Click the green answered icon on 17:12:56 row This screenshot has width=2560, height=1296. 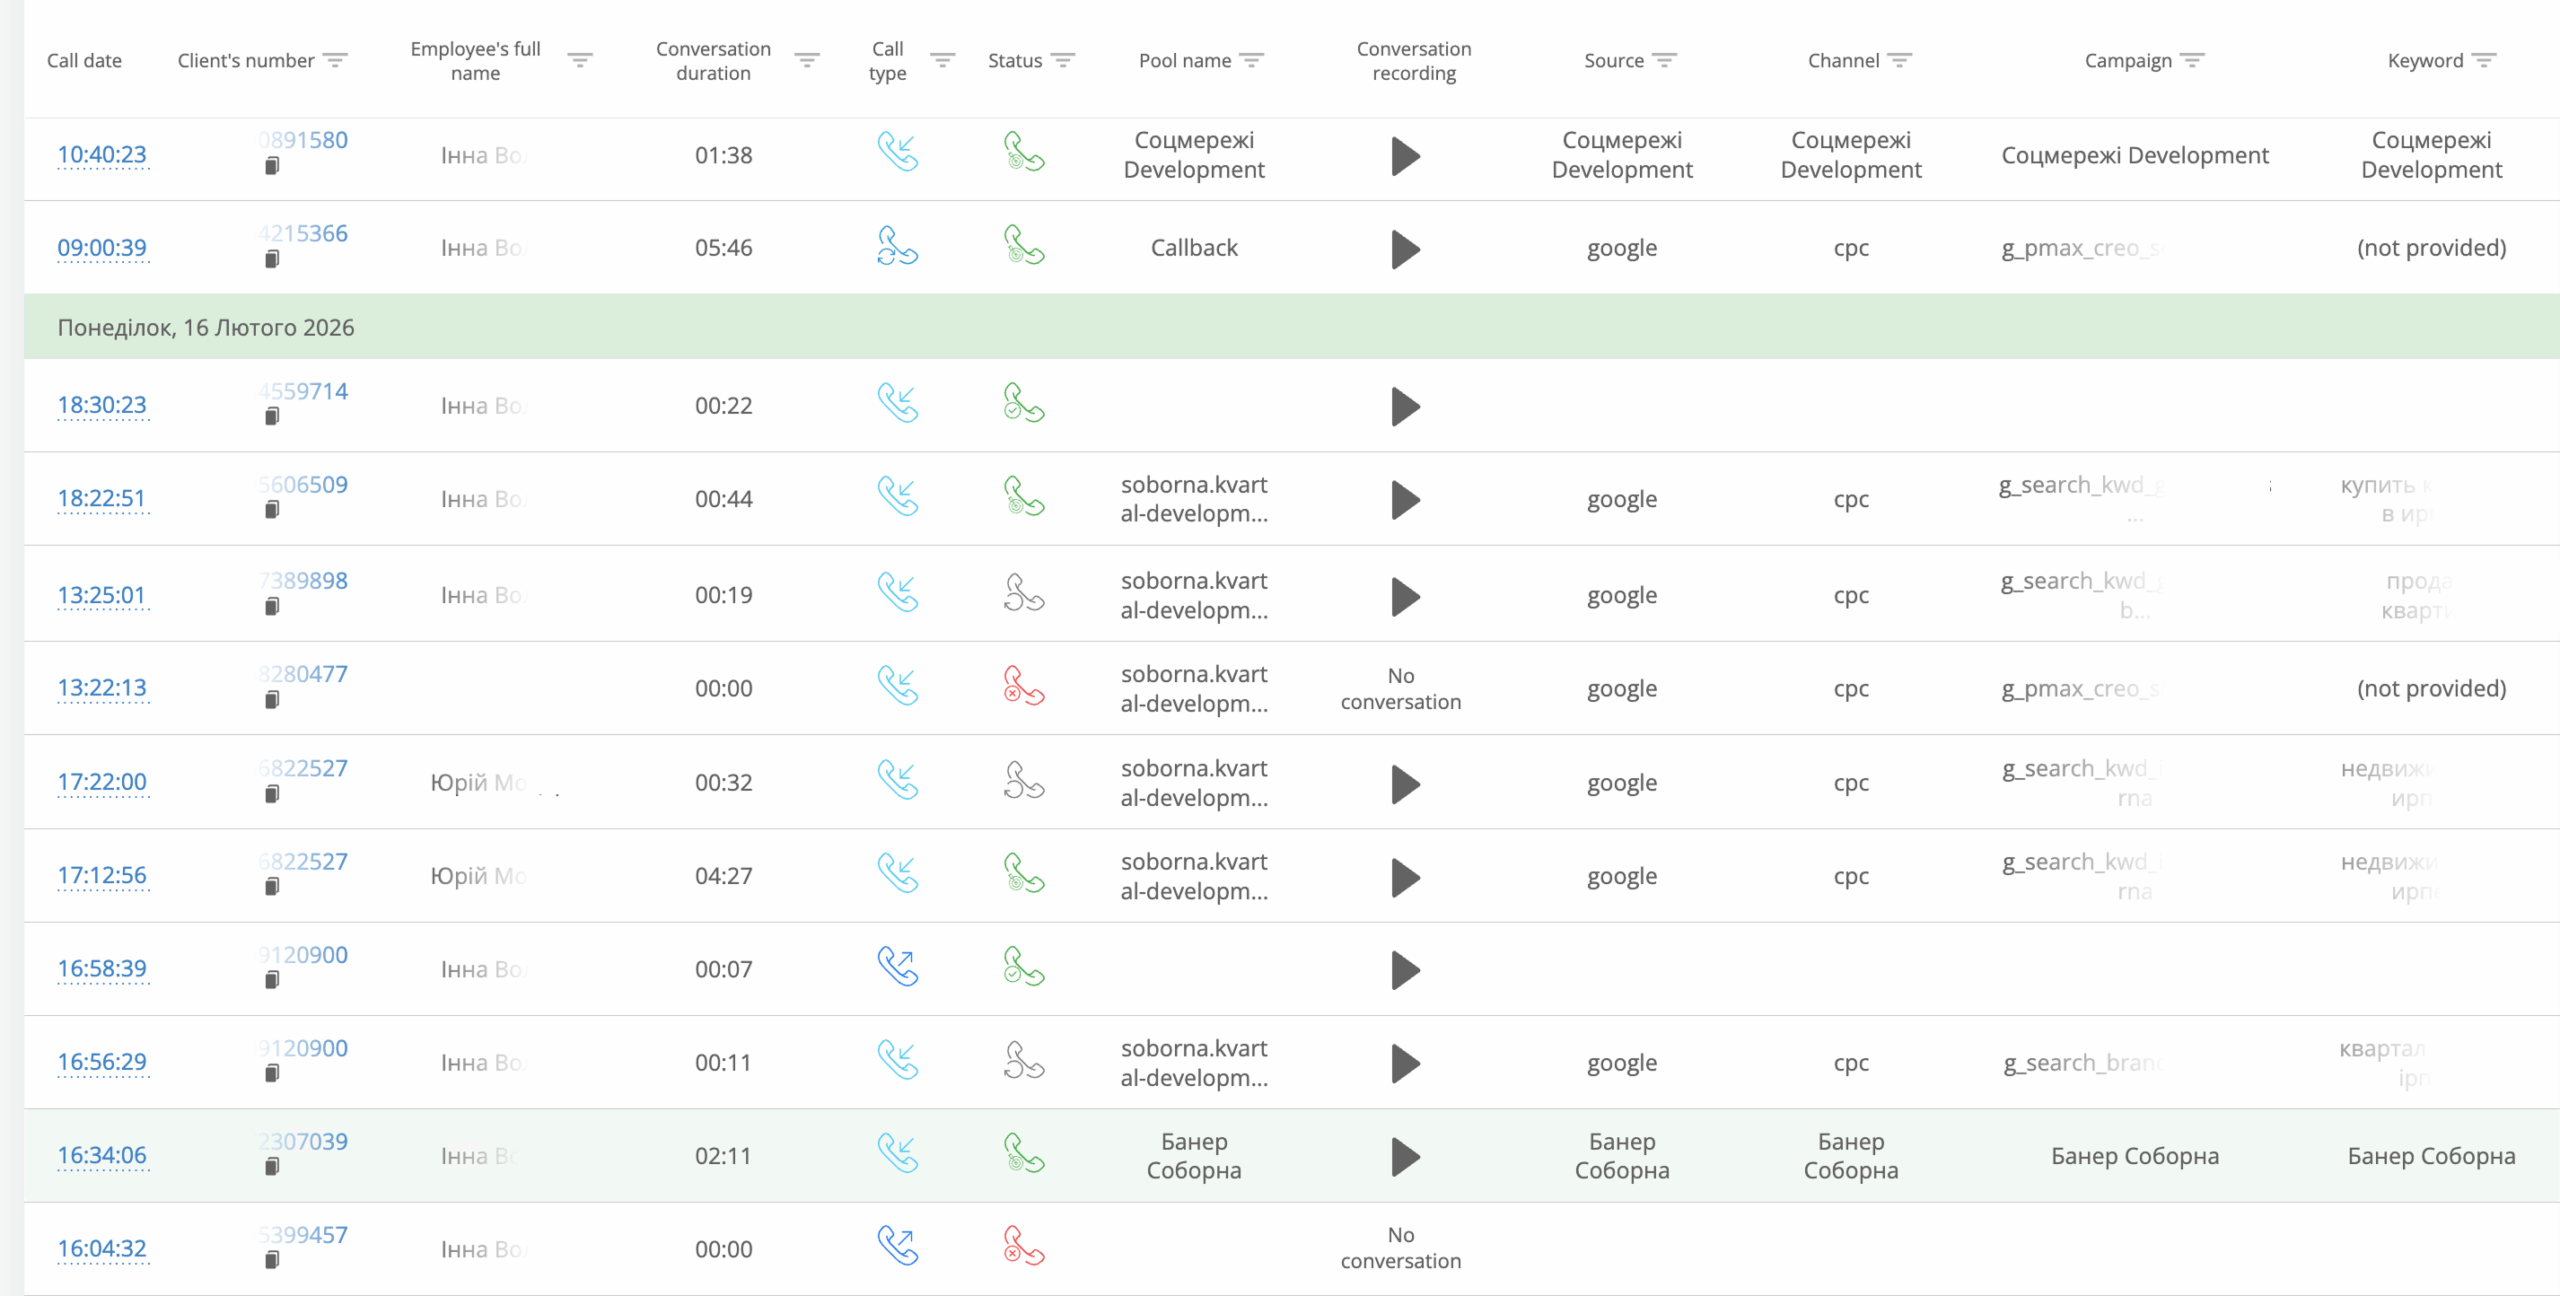click(x=1023, y=874)
